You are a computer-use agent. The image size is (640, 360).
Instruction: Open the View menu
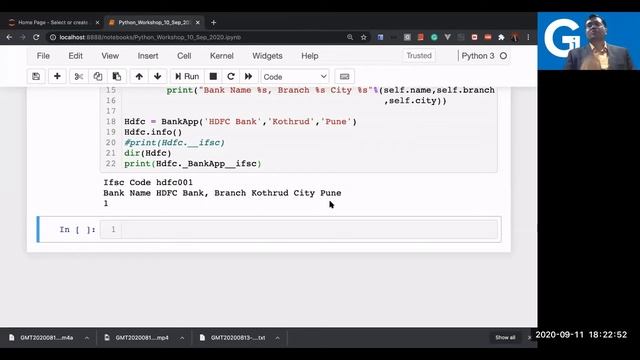[110, 56]
